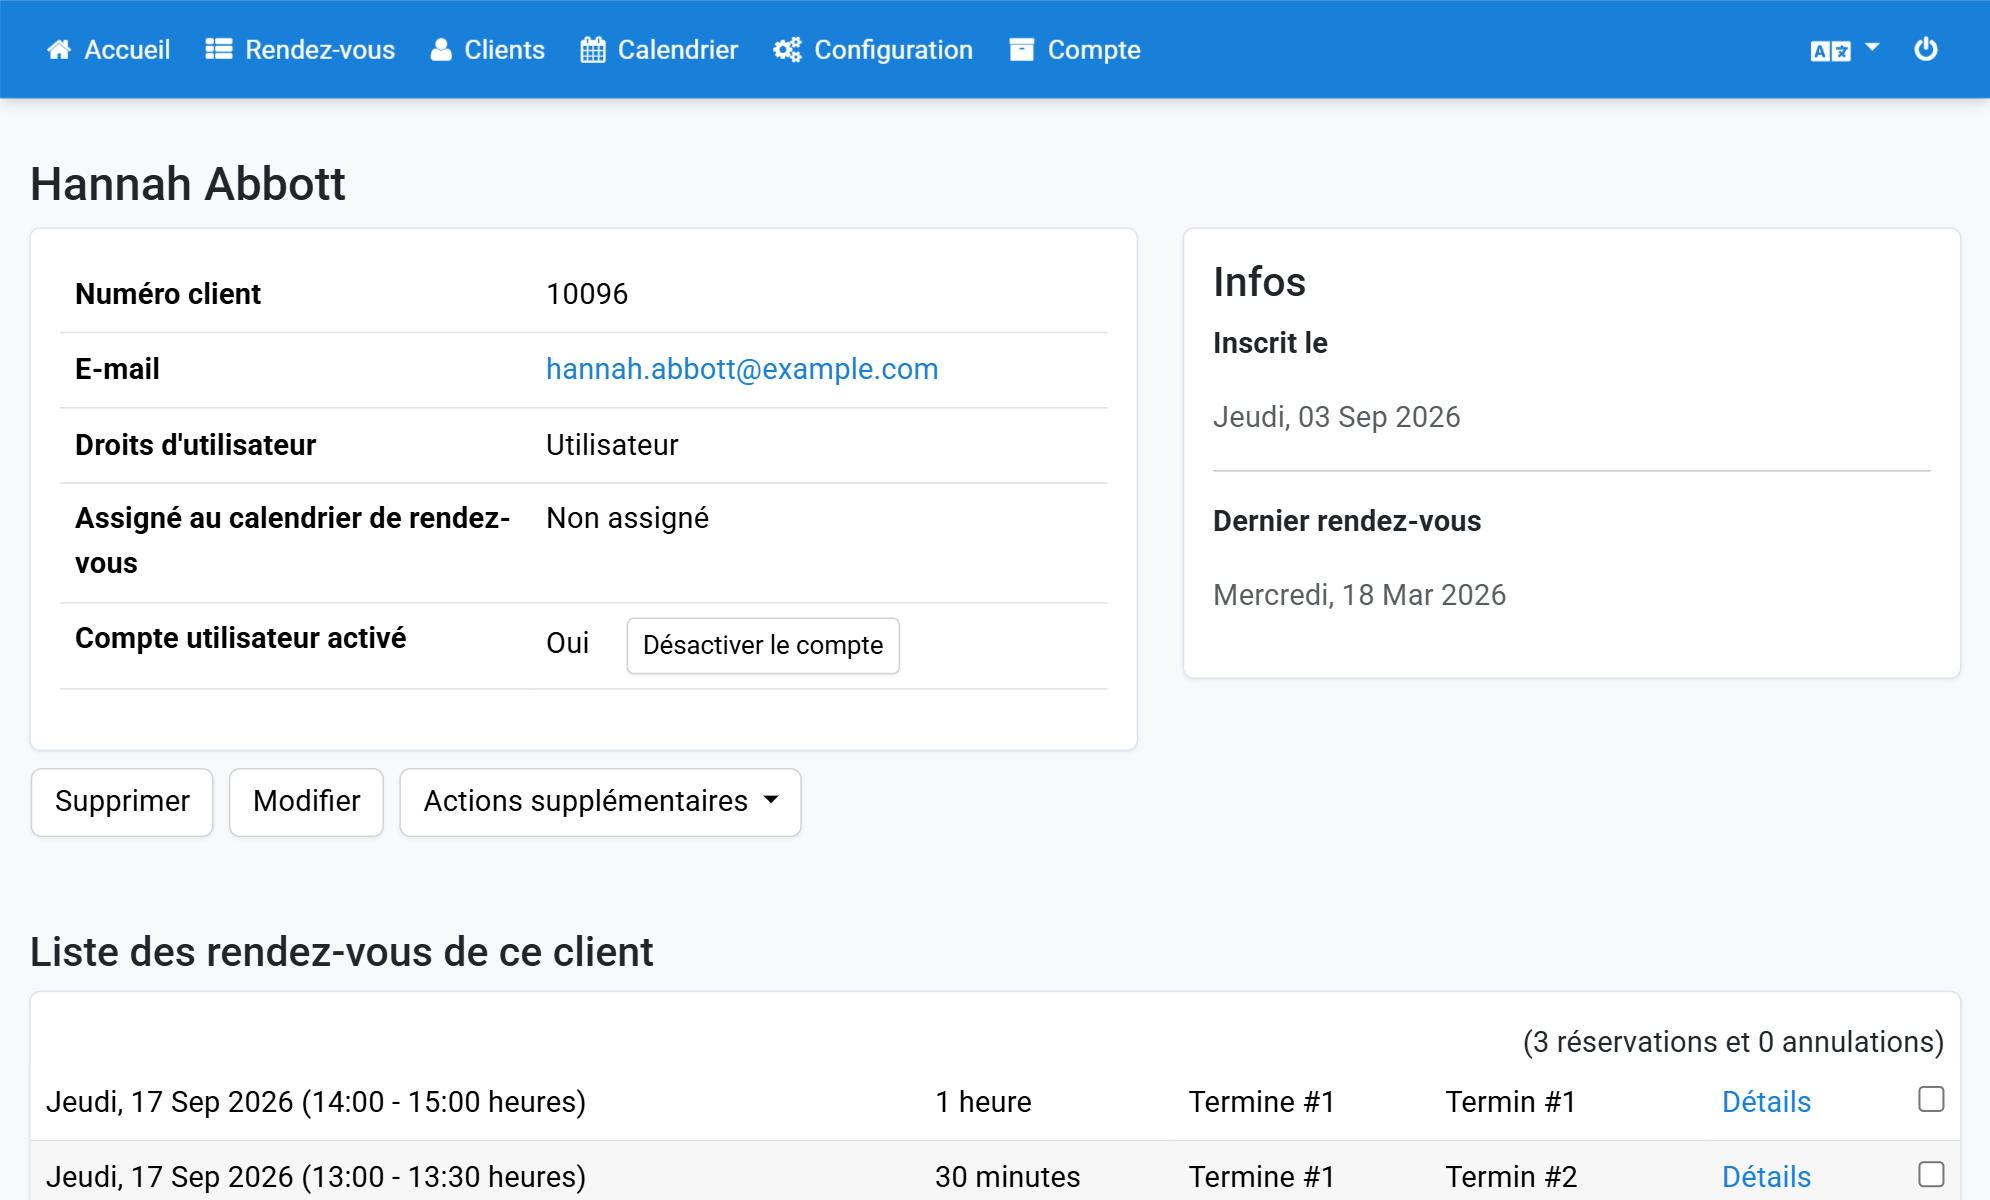Click the Utilisateur rights value
Image resolution: width=1990 pixels, height=1200 pixels.
coord(612,445)
